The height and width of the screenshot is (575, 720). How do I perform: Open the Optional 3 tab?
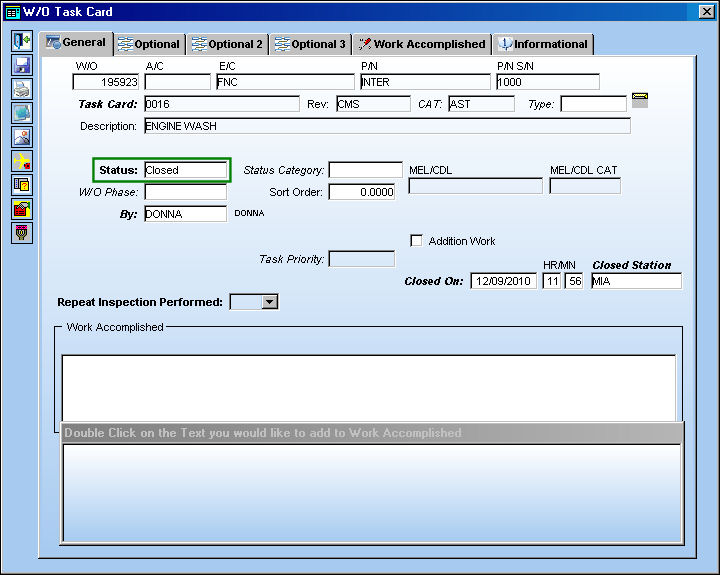coord(310,45)
